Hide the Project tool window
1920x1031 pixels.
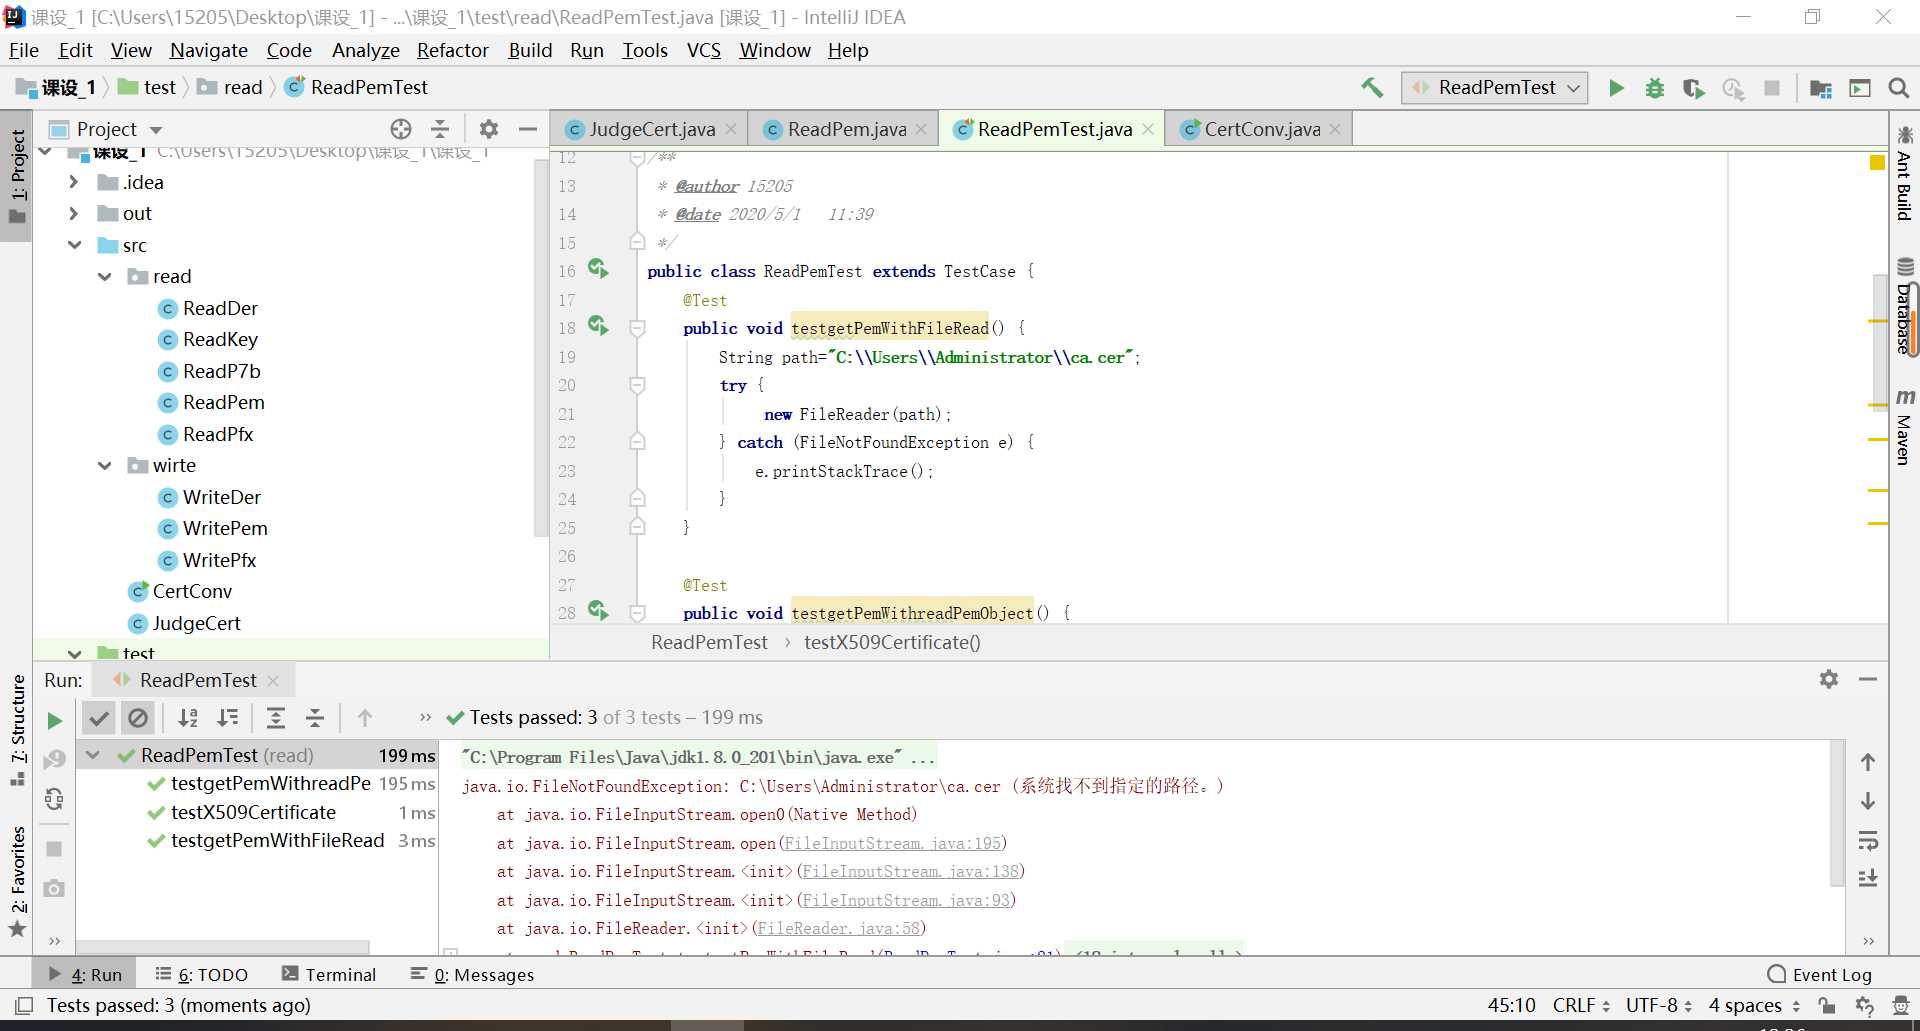(528, 129)
